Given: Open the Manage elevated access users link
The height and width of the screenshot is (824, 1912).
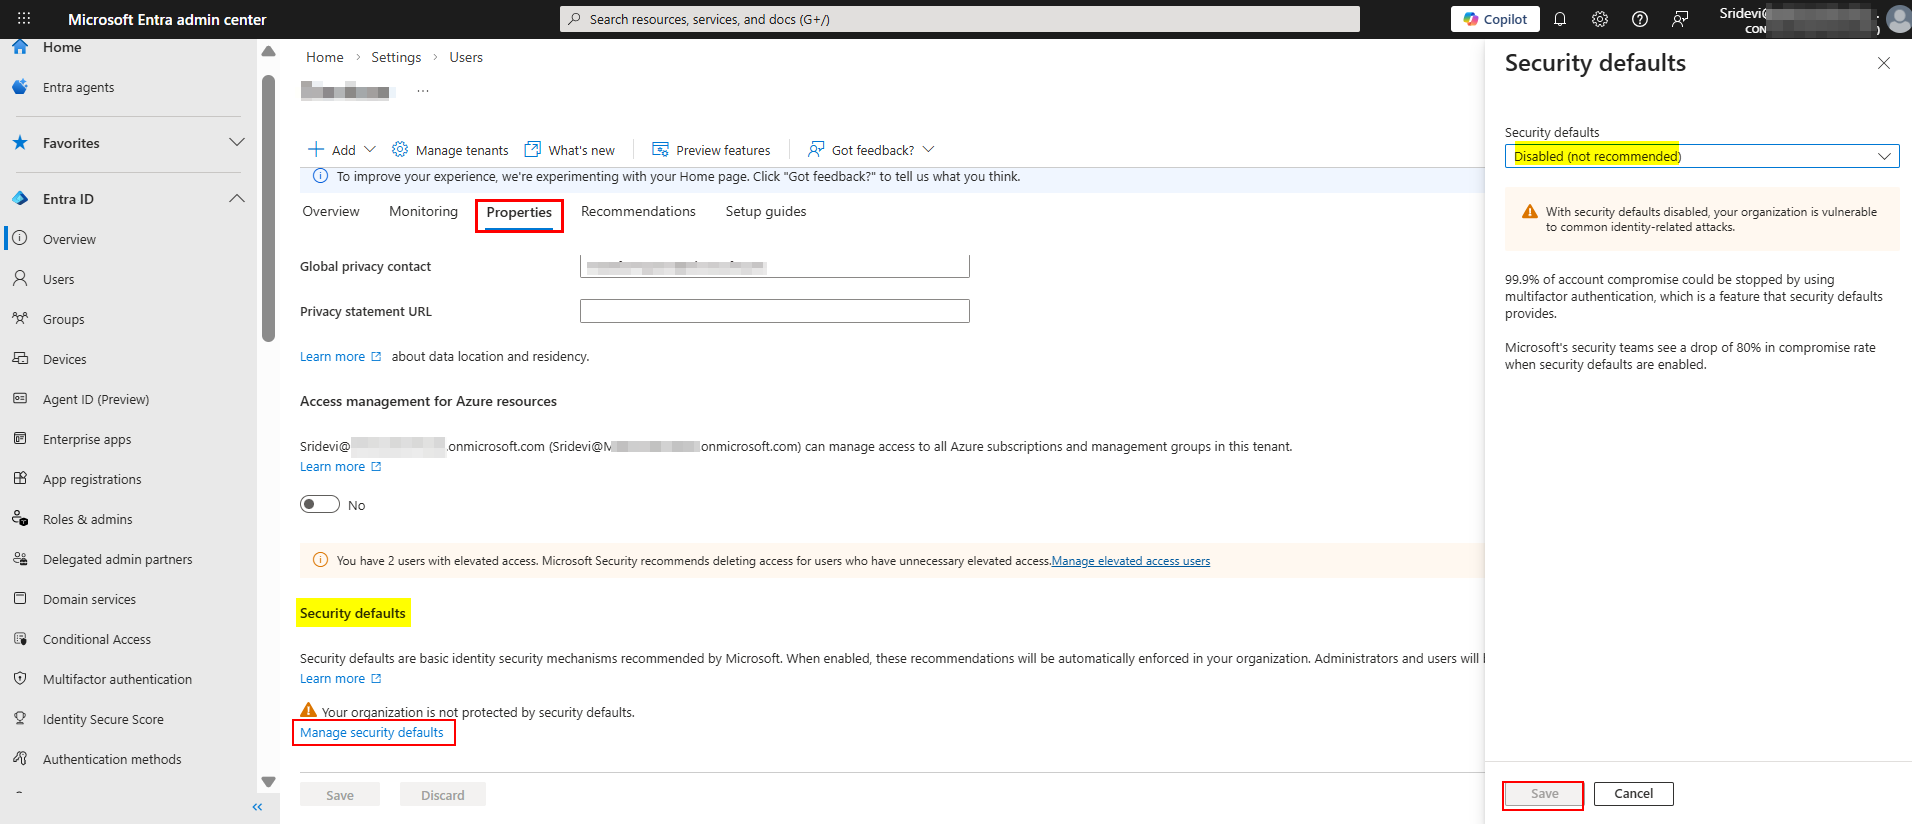Looking at the screenshot, I should (1131, 561).
